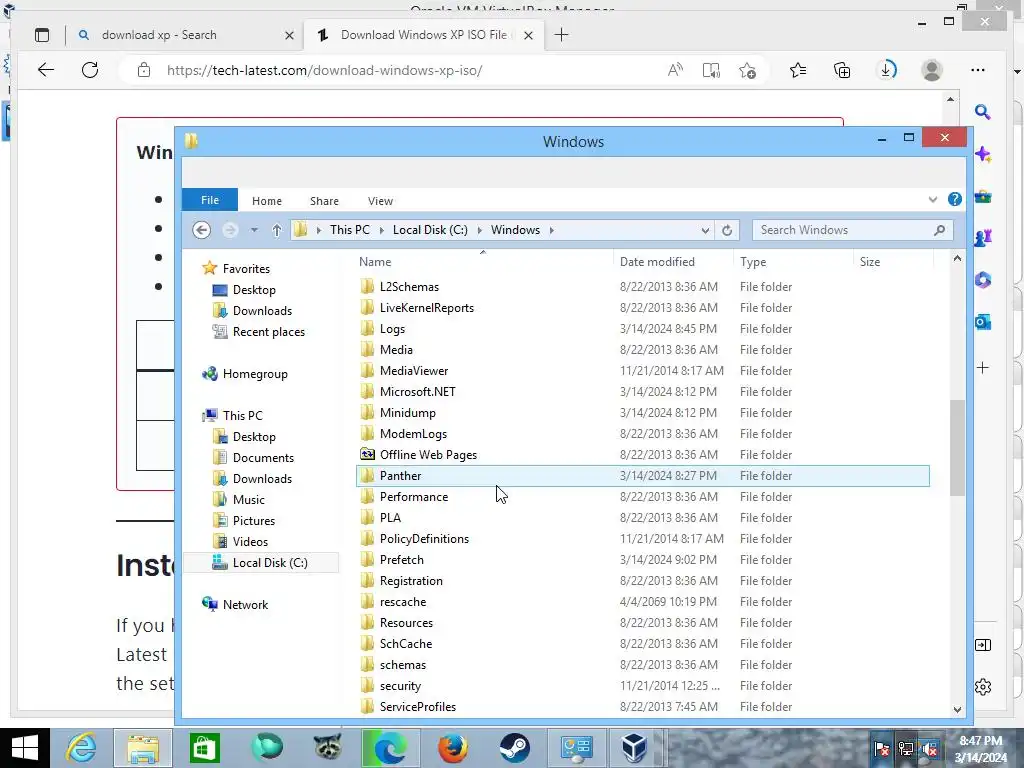This screenshot has height=768, width=1024.
Task: Open VirtualBox icon on the taskbar
Action: (x=633, y=748)
